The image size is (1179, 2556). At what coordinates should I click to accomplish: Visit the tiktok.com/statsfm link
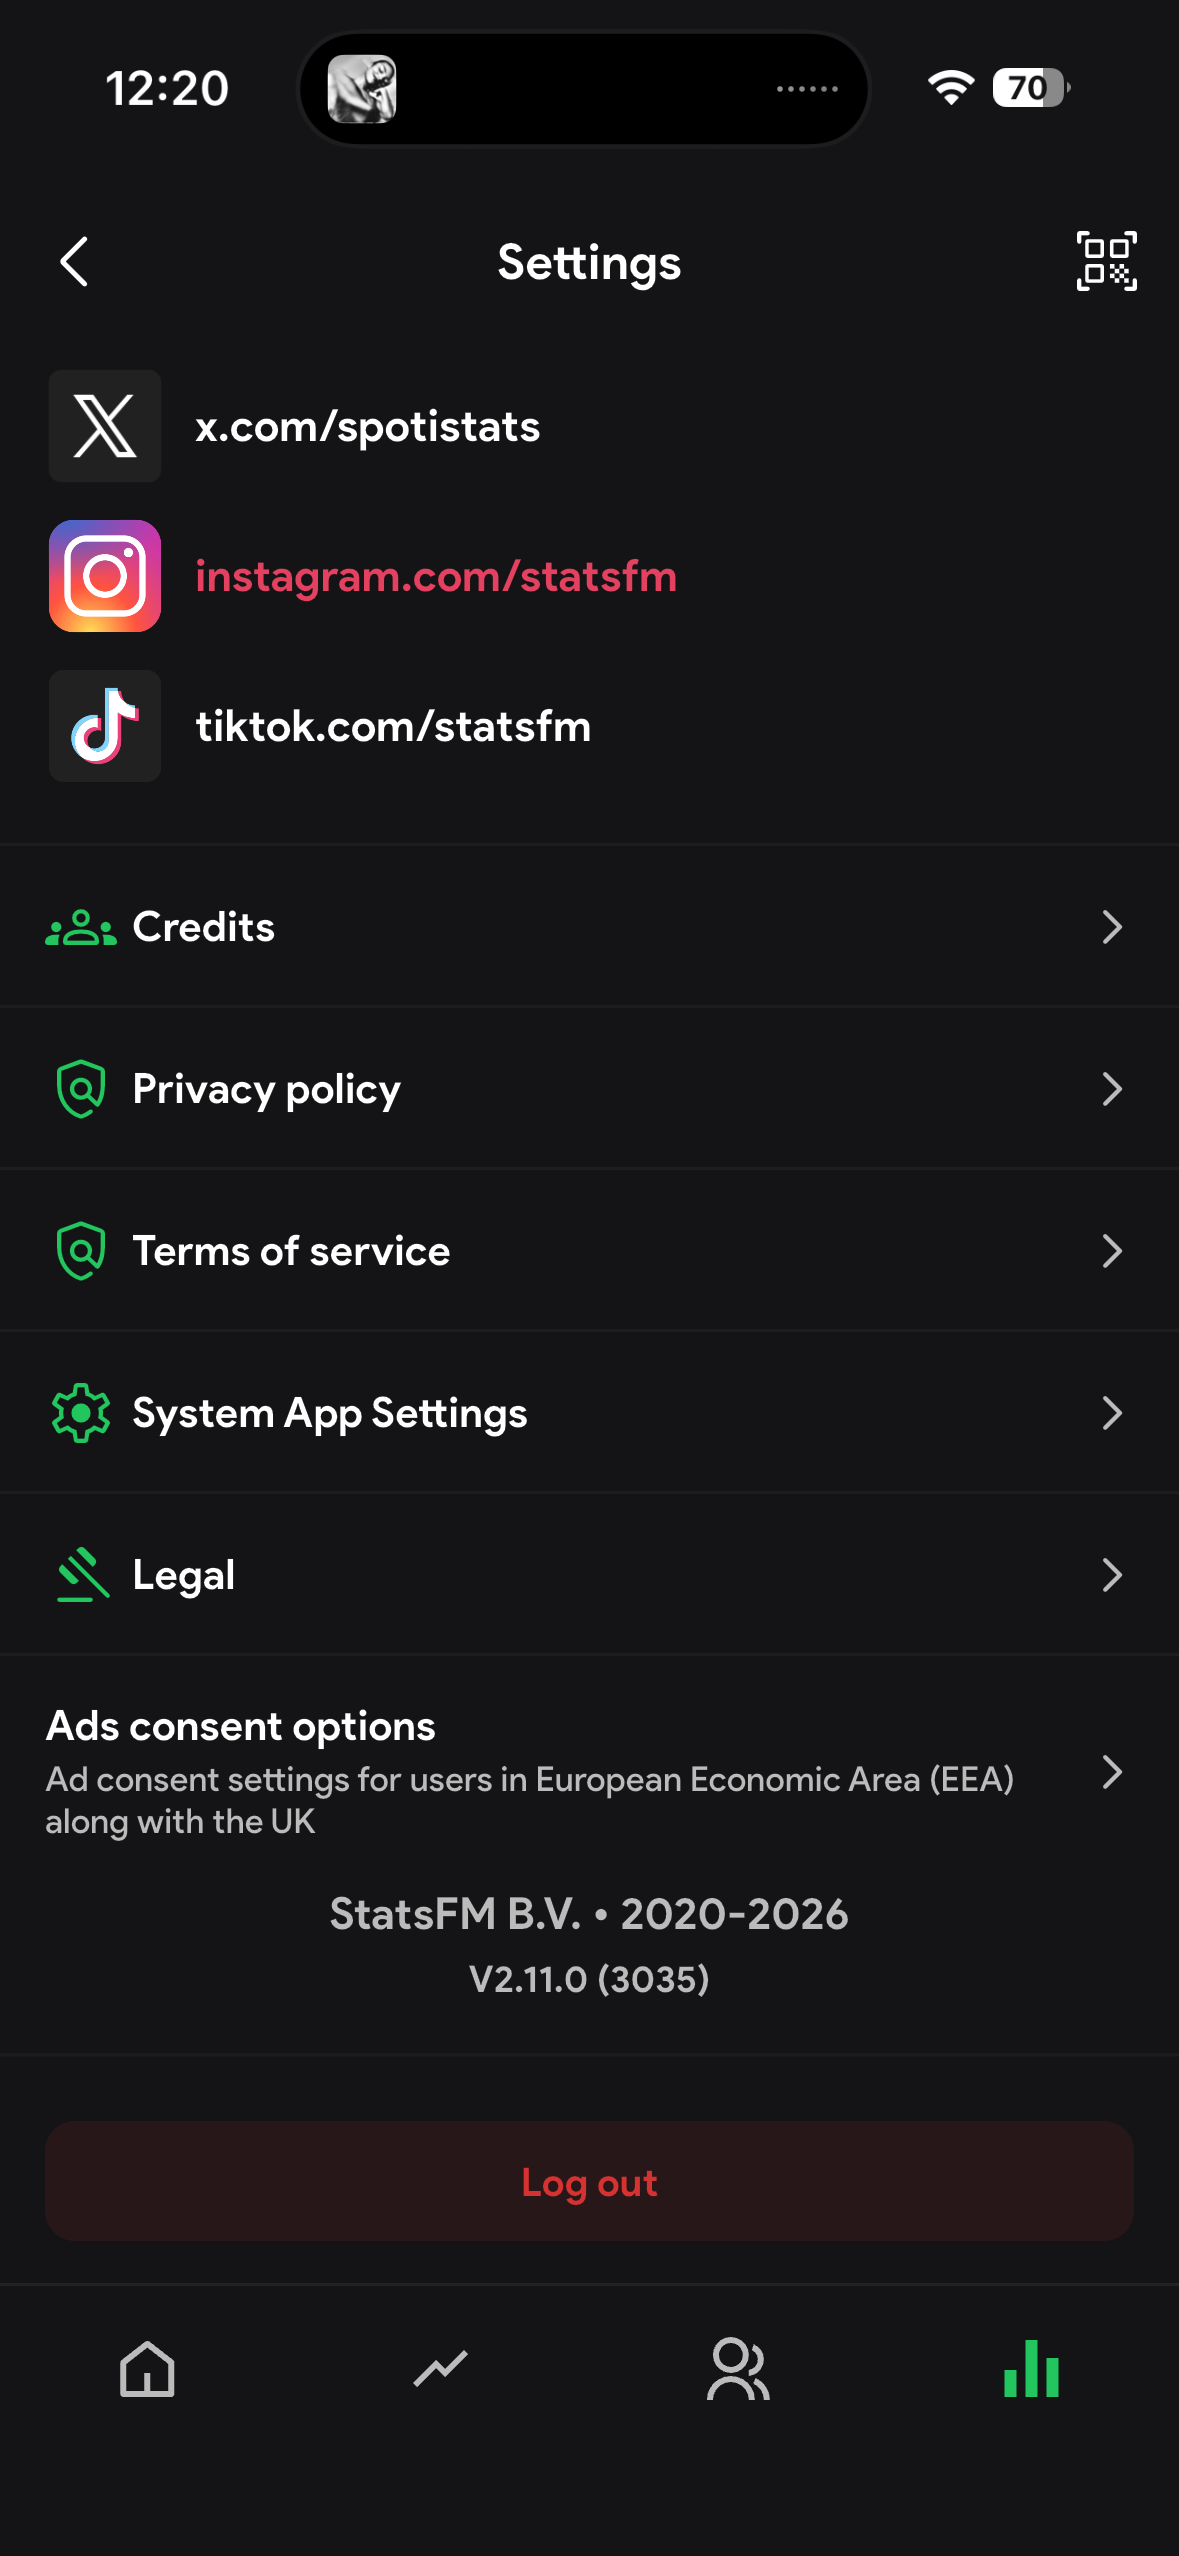click(393, 727)
